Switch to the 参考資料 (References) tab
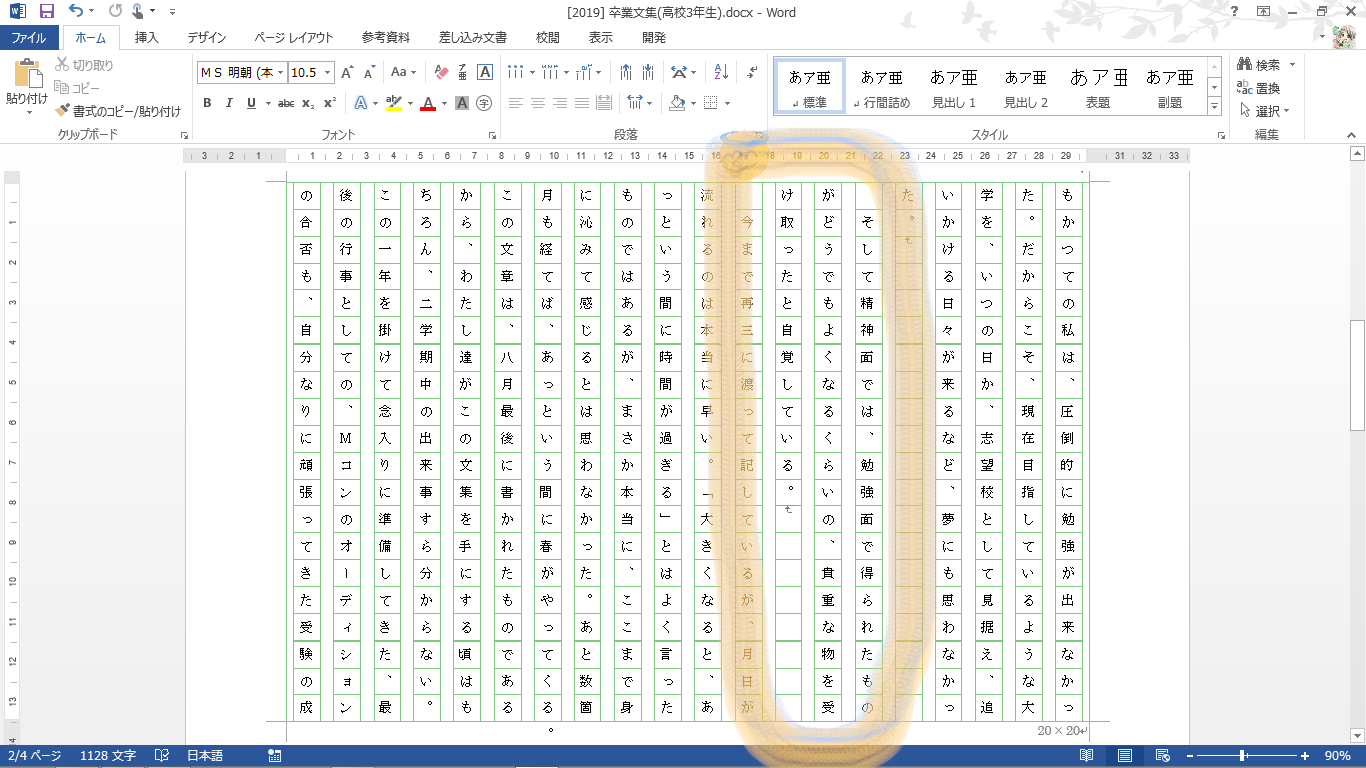Viewport: 1366px width, 768px height. (386, 38)
